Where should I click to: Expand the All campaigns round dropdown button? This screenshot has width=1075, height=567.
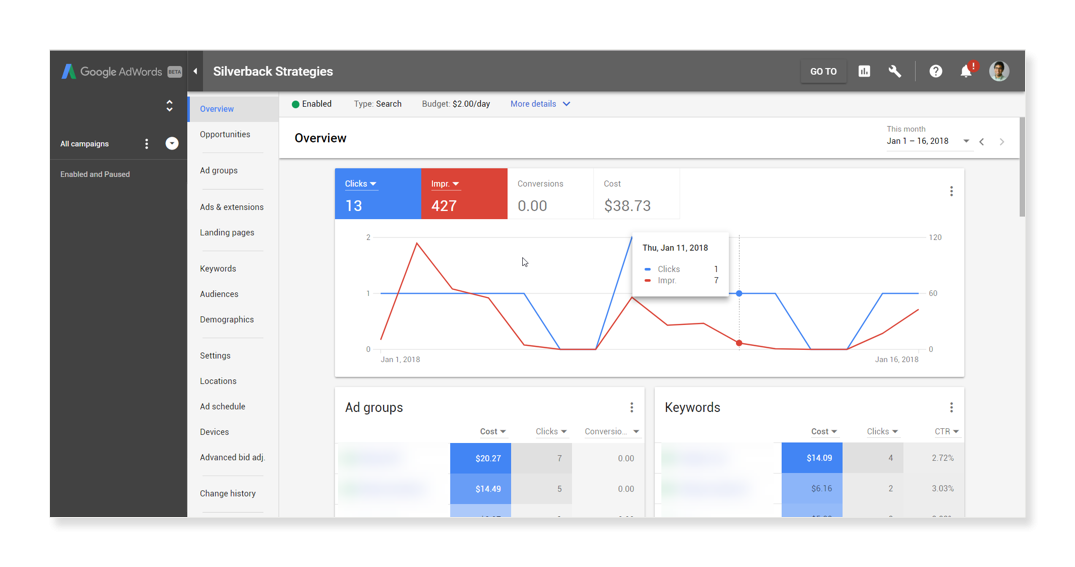coord(172,143)
